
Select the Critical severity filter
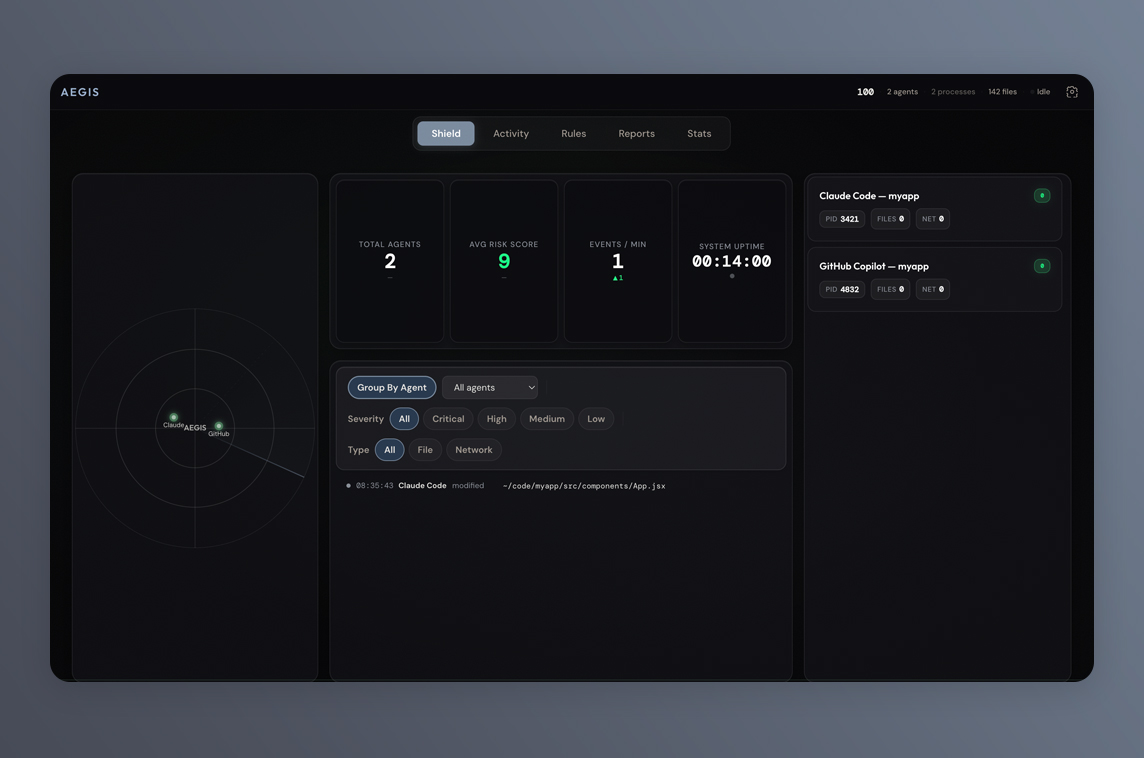pyautogui.click(x=448, y=419)
